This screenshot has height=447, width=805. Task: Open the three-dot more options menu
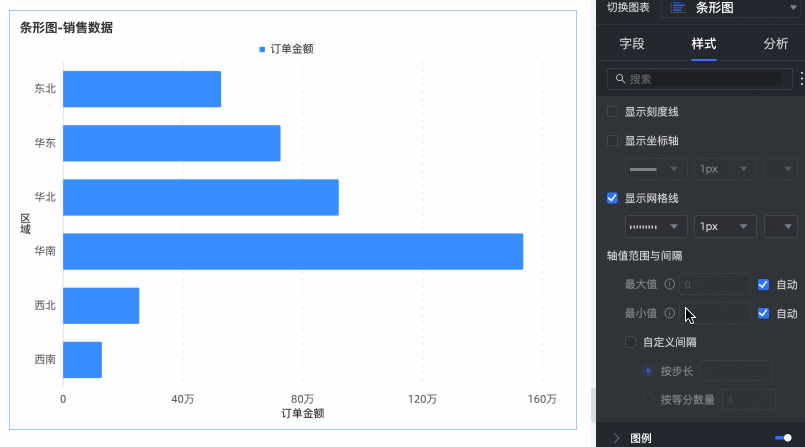(801, 78)
